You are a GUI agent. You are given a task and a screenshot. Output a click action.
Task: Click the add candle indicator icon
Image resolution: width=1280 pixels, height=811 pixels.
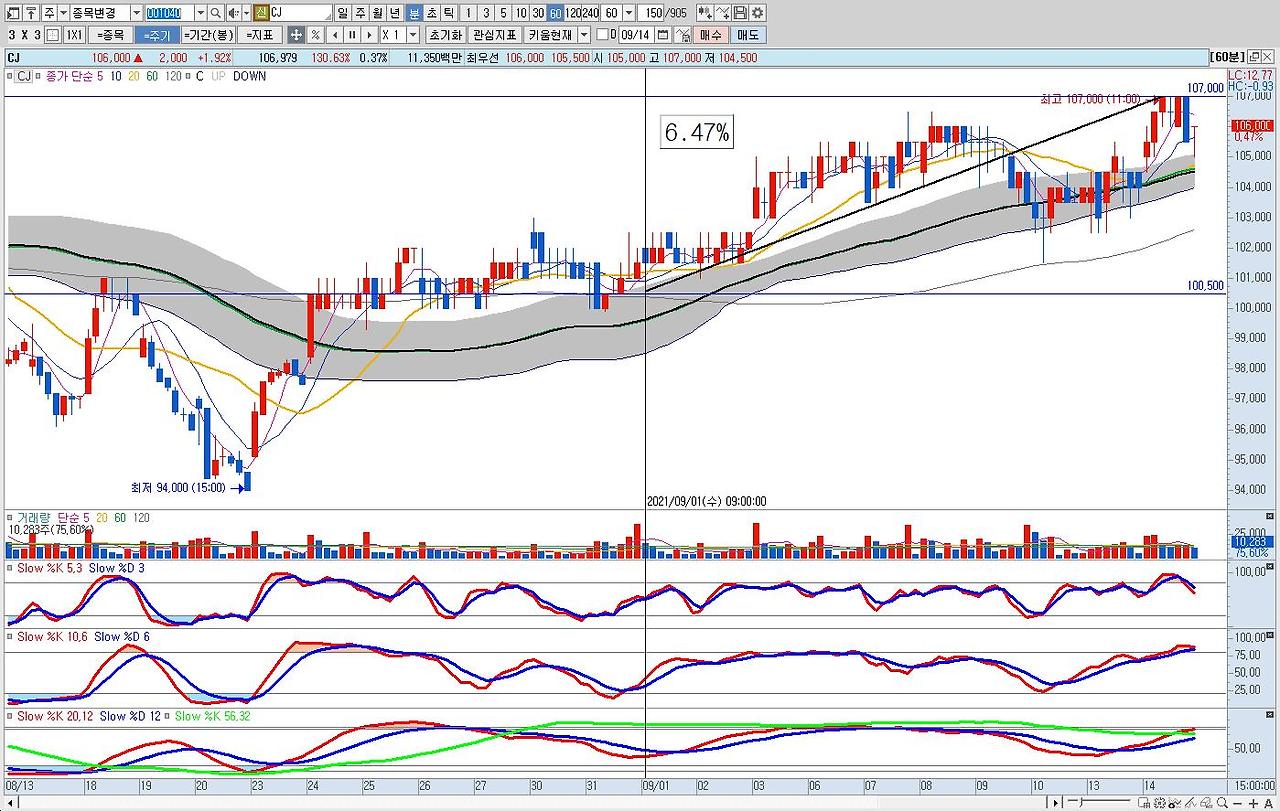[x=704, y=13]
